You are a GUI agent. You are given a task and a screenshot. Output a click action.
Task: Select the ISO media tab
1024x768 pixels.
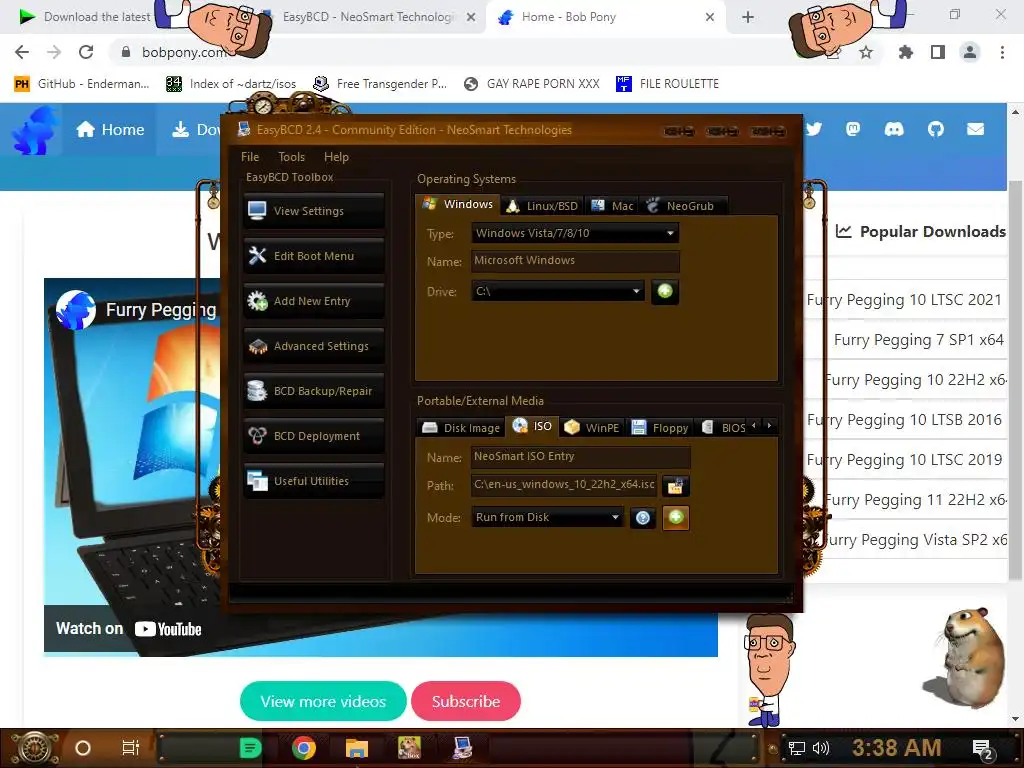pyautogui.click(x=532, y=426)
